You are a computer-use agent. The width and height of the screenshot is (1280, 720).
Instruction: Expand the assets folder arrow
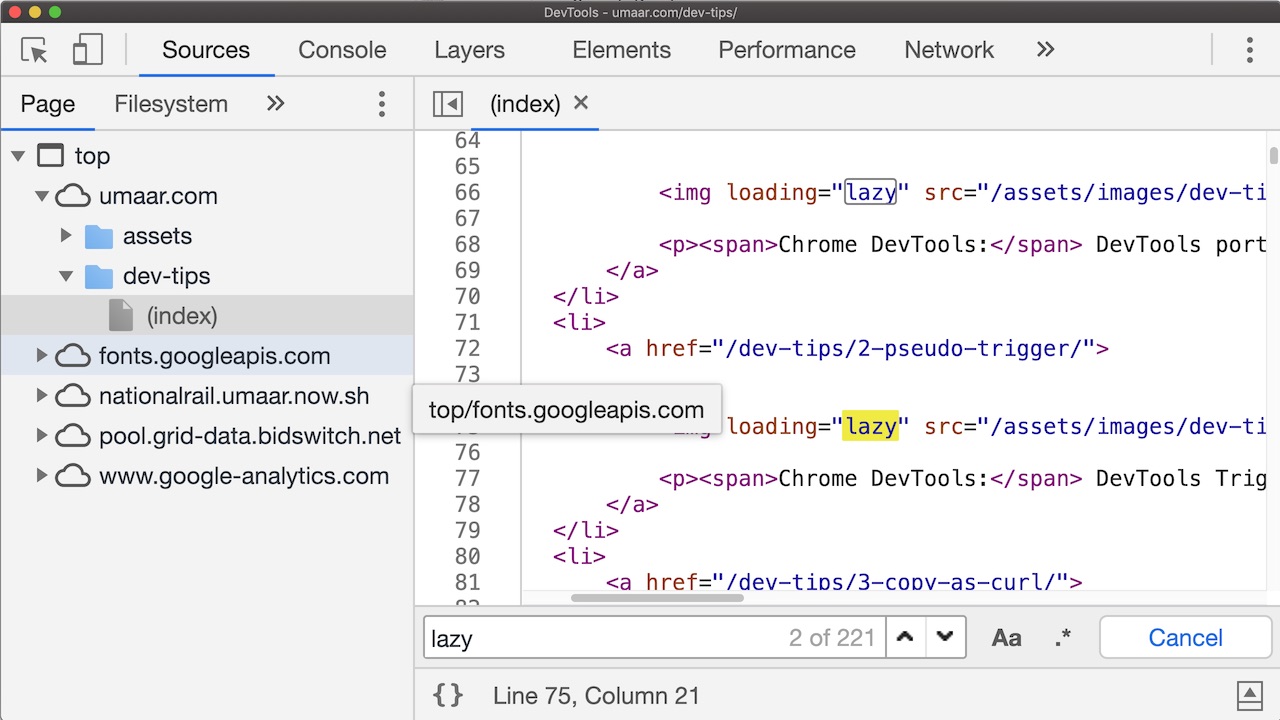(66, 236)
